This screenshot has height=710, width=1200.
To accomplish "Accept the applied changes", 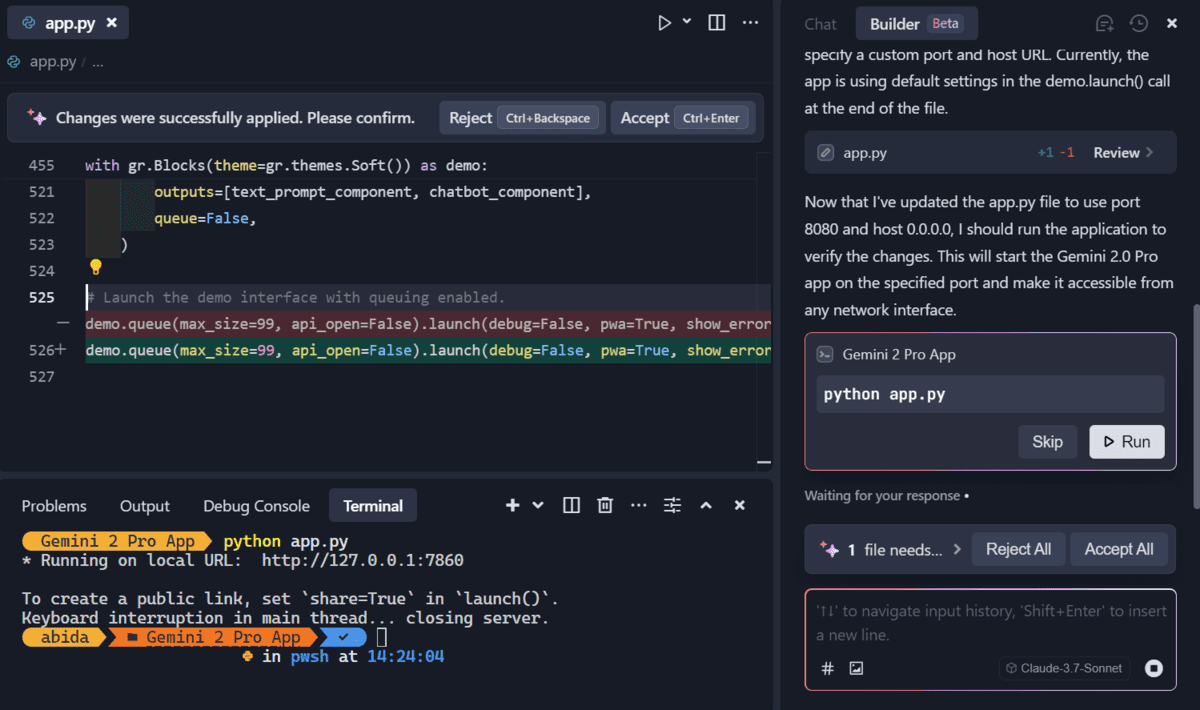I will 683,118.
